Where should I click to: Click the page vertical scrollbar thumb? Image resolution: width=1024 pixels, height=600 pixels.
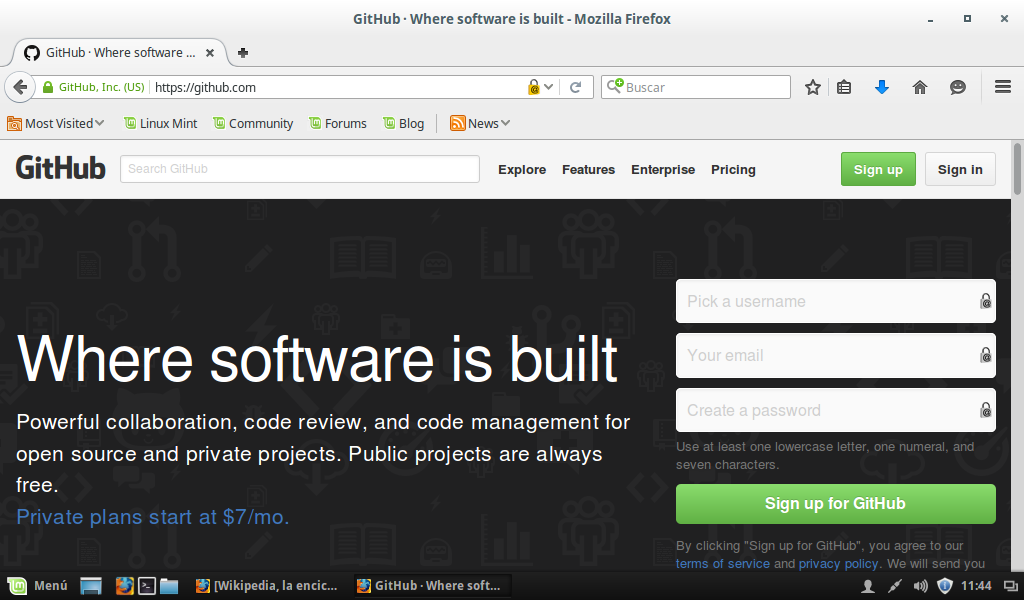coord(1017,169)
